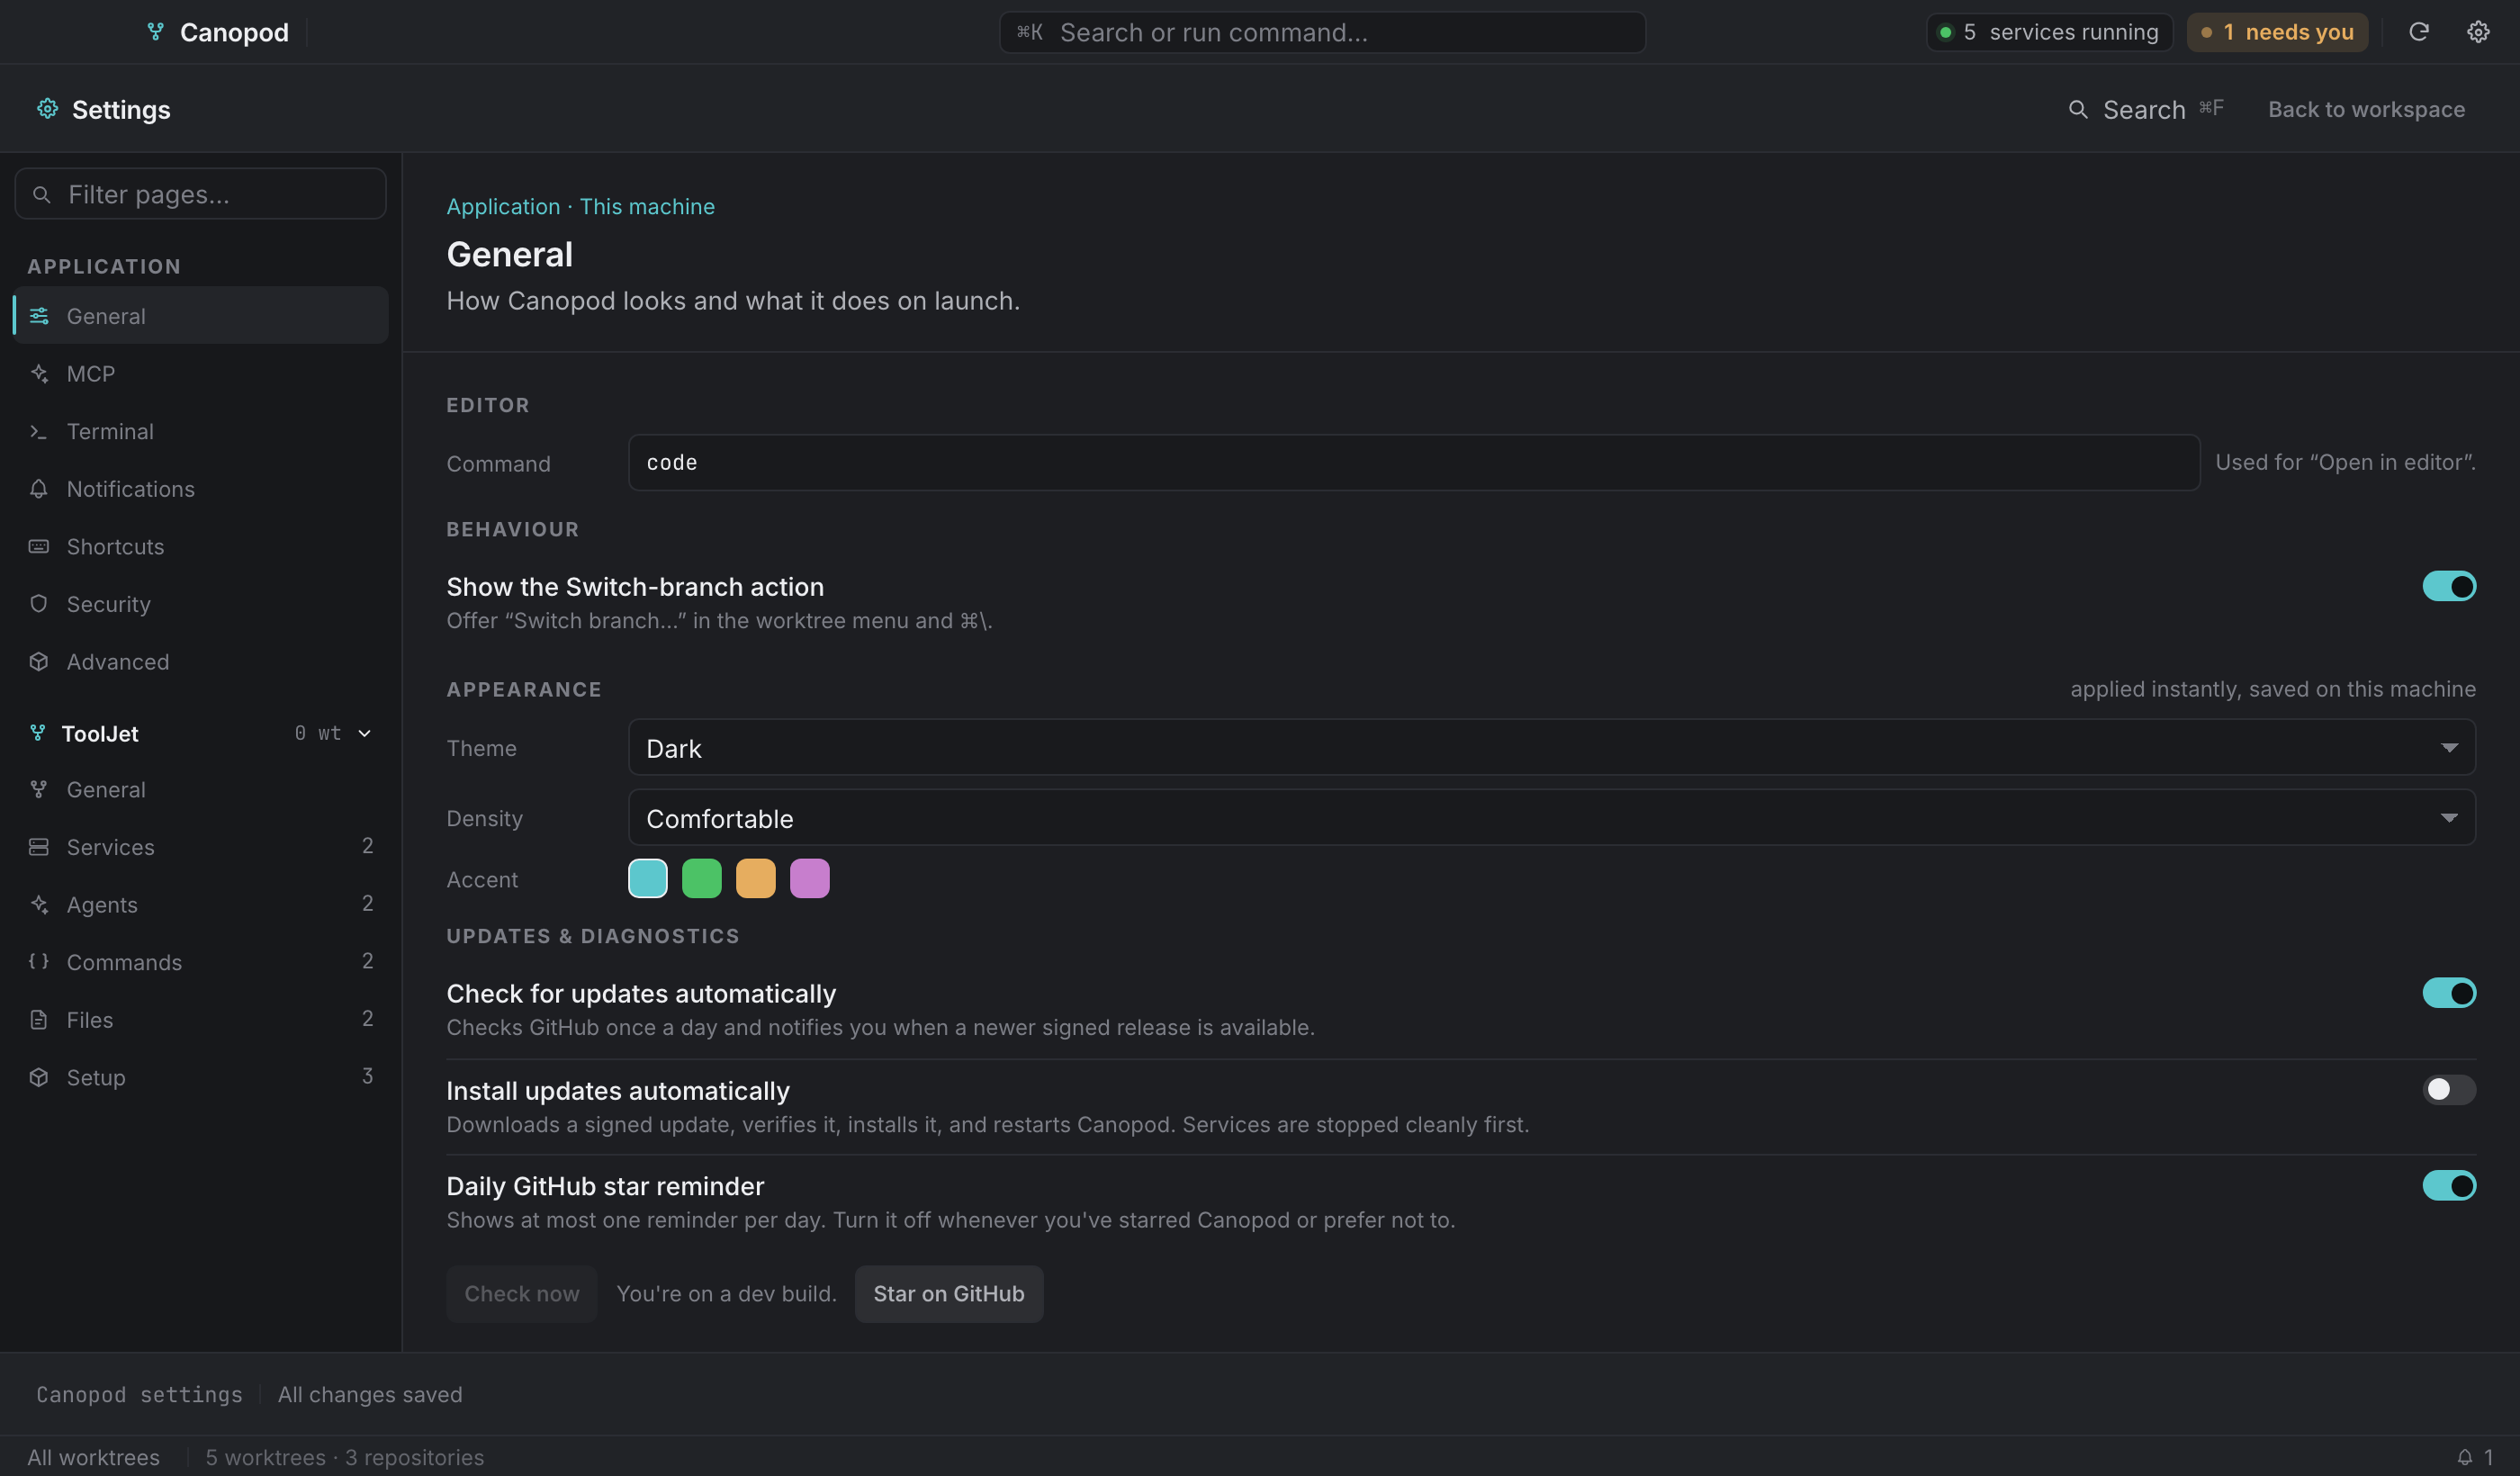Click the notification bell in status bar
The height and width of the screenshot is (1476, 2520).
coord(2464,1457)
